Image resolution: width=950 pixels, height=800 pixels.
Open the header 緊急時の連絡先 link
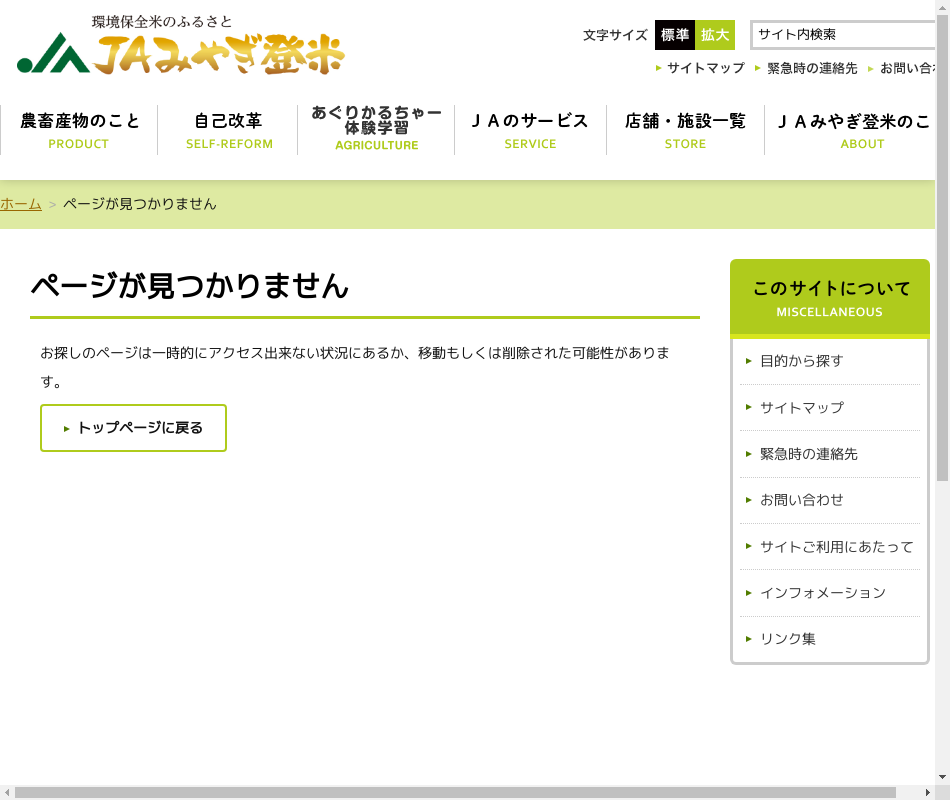pyautogui.click(x=811, y=68)
